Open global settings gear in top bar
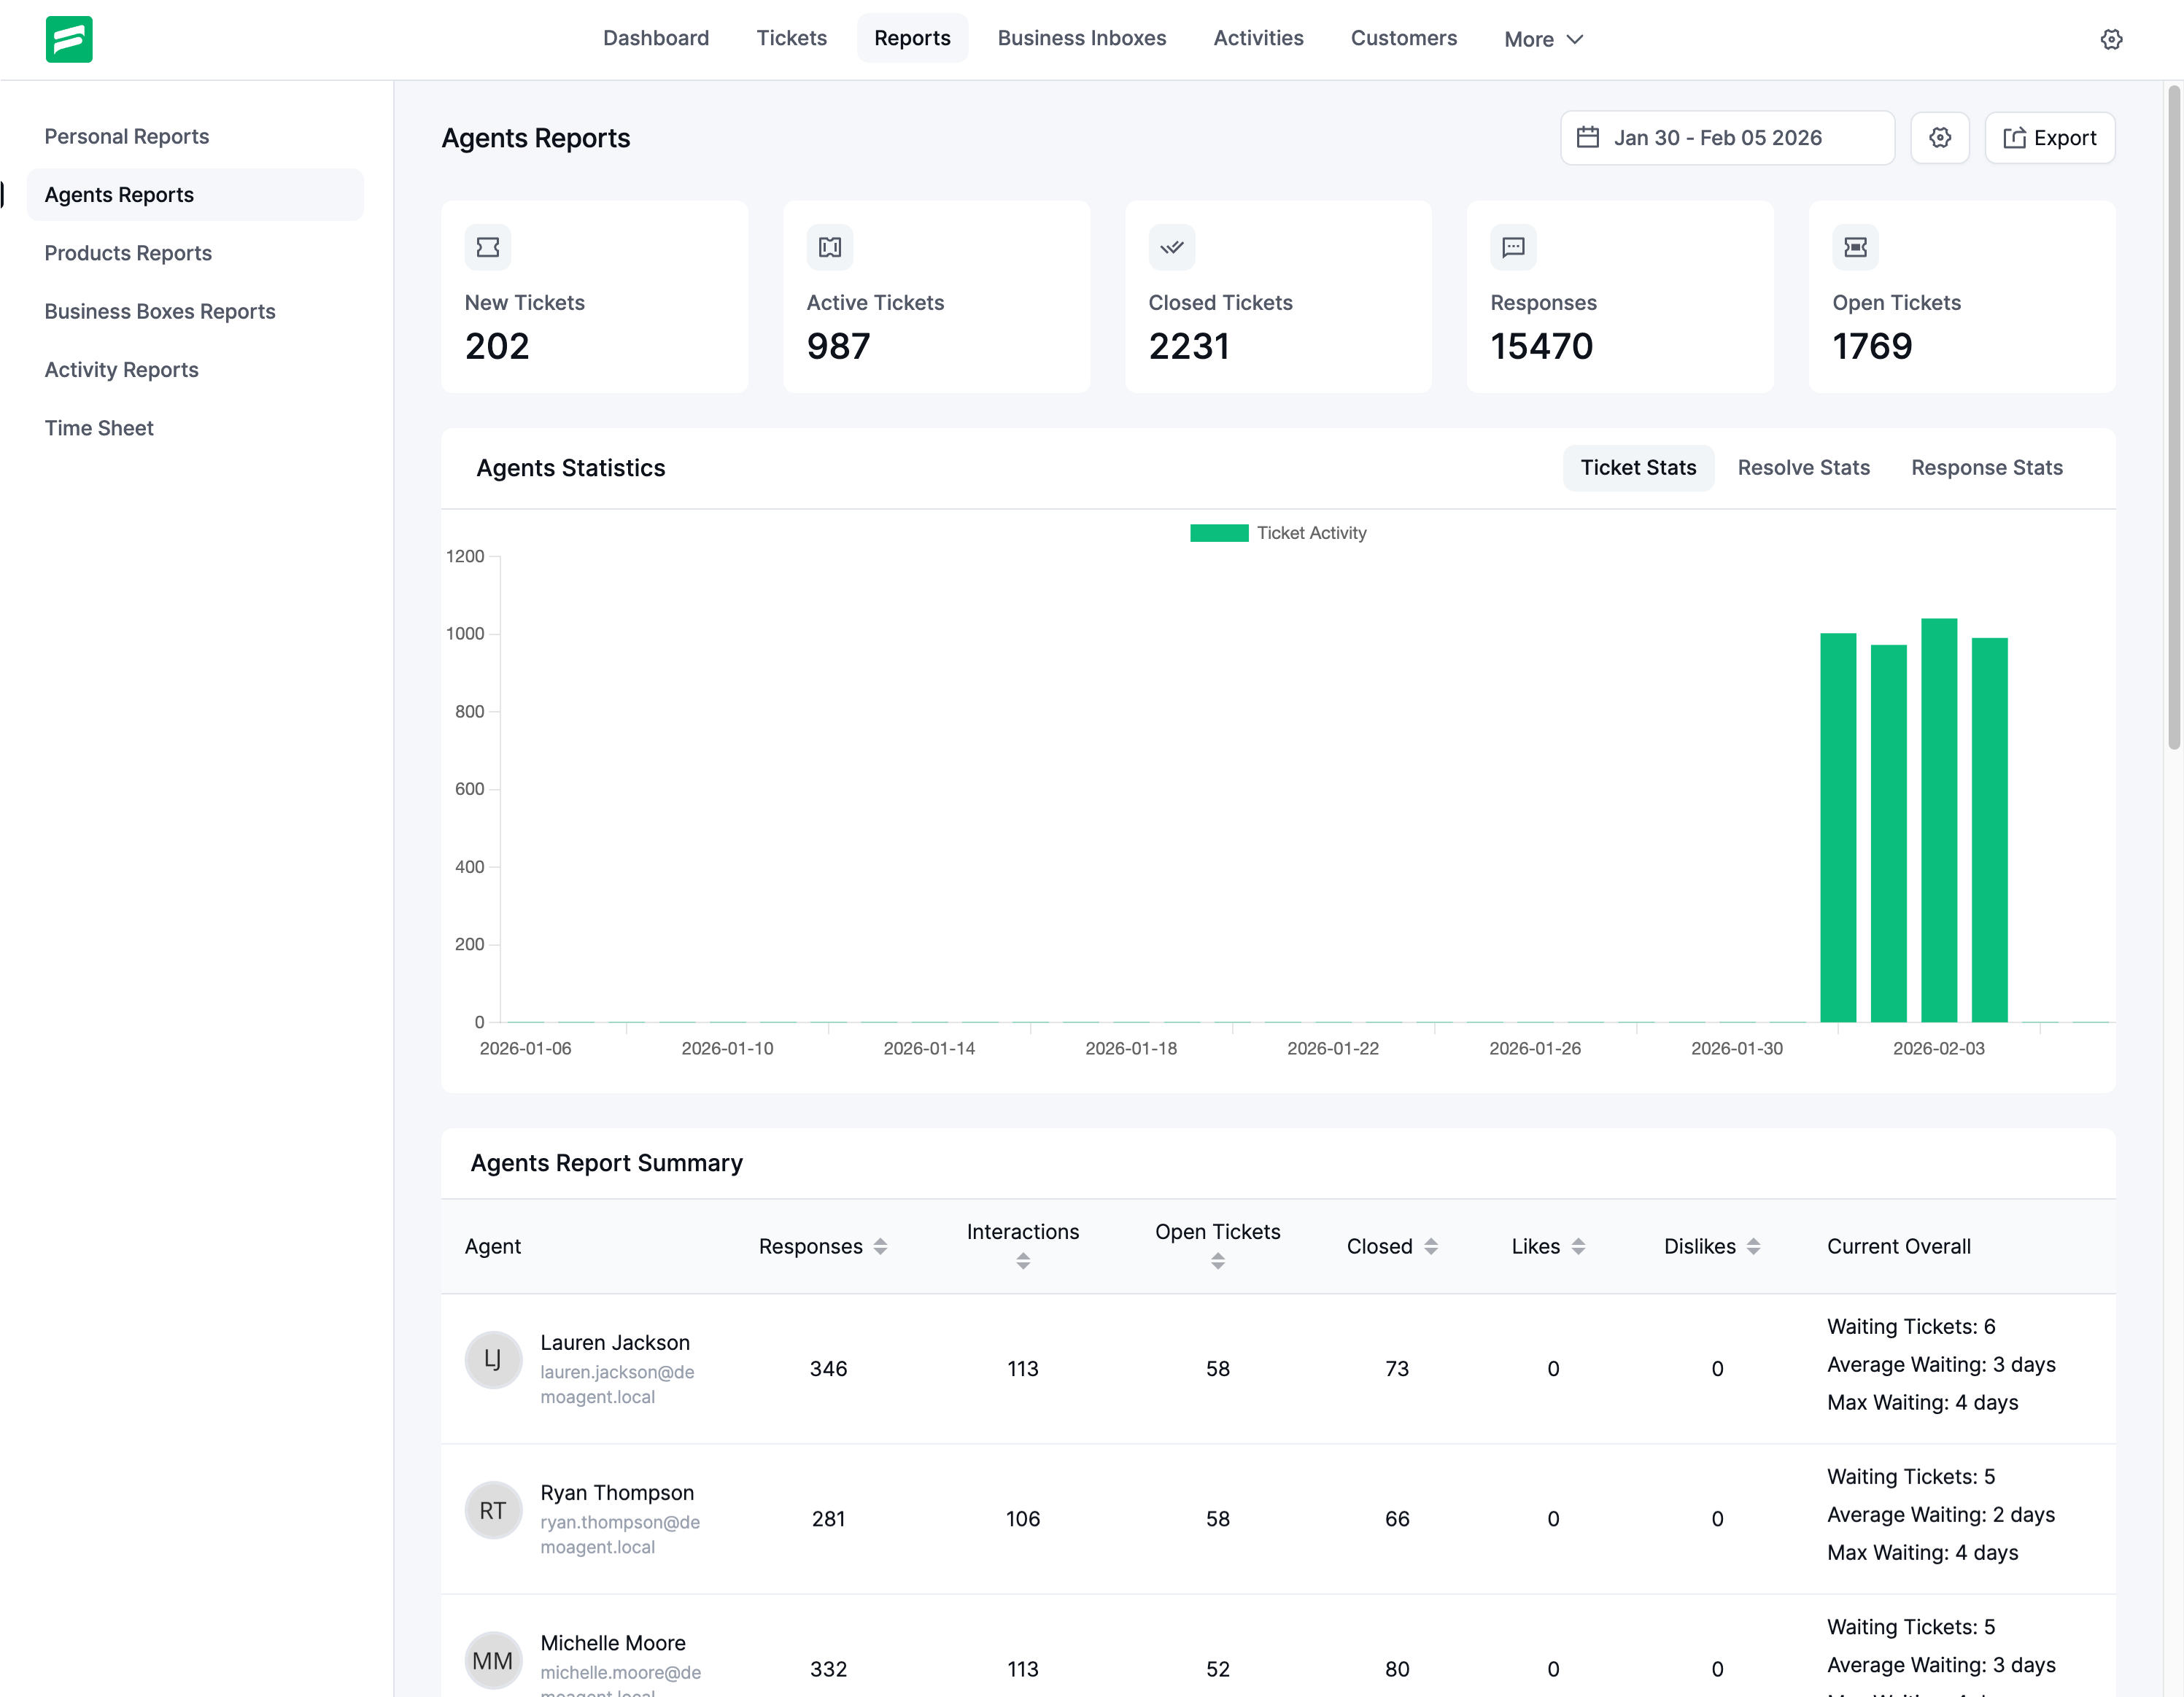The height and width of the screenshot is (1697, 2184). coord(2111,39)
